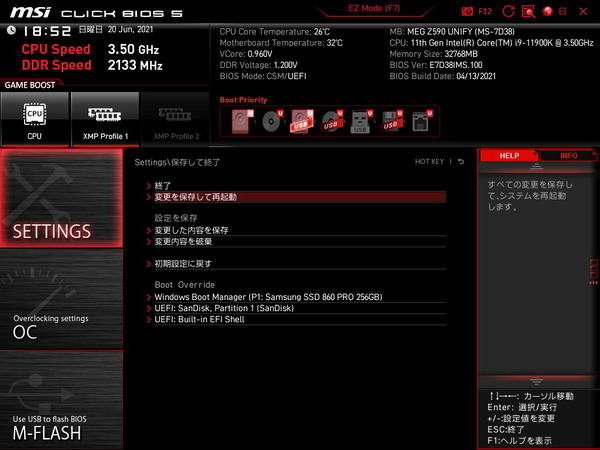The image size is (600, 450).
Task: Toggle XMP Profile 2
Action: click(x=175, y=119)
